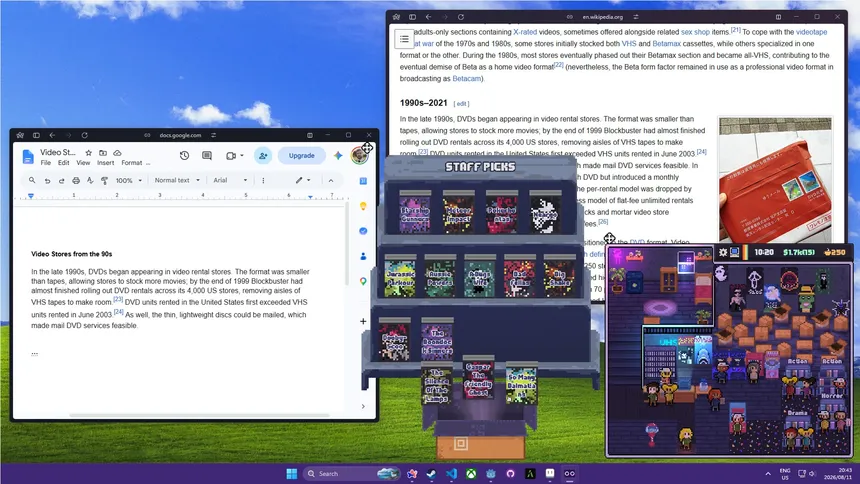The width and height of the screenshot is (860, 484).
Task: Open the editing mode pencil dropdown
Action: tap(303, 181)
